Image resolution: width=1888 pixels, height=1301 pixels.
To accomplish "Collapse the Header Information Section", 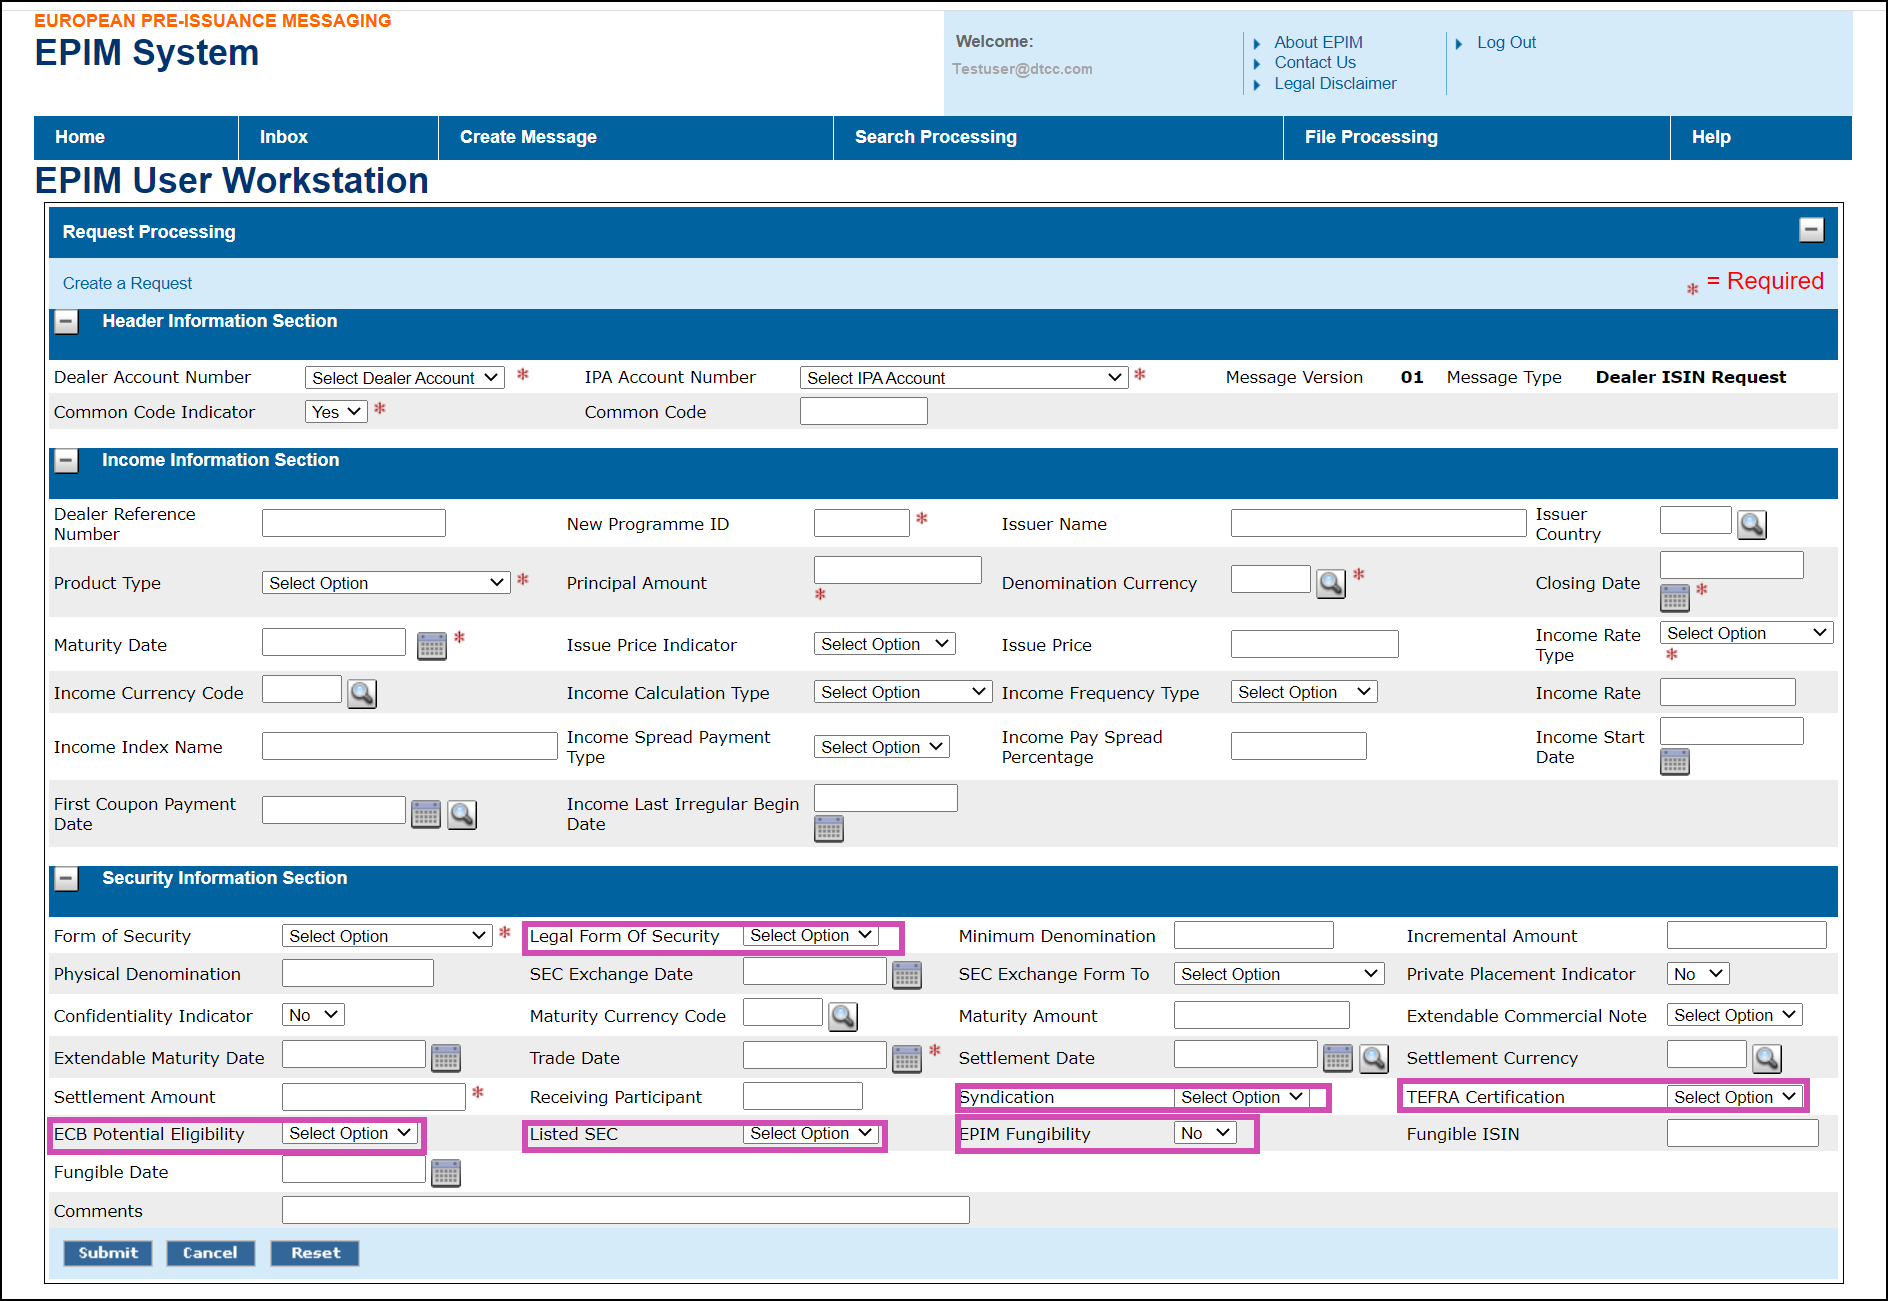I will pos(66,322).
